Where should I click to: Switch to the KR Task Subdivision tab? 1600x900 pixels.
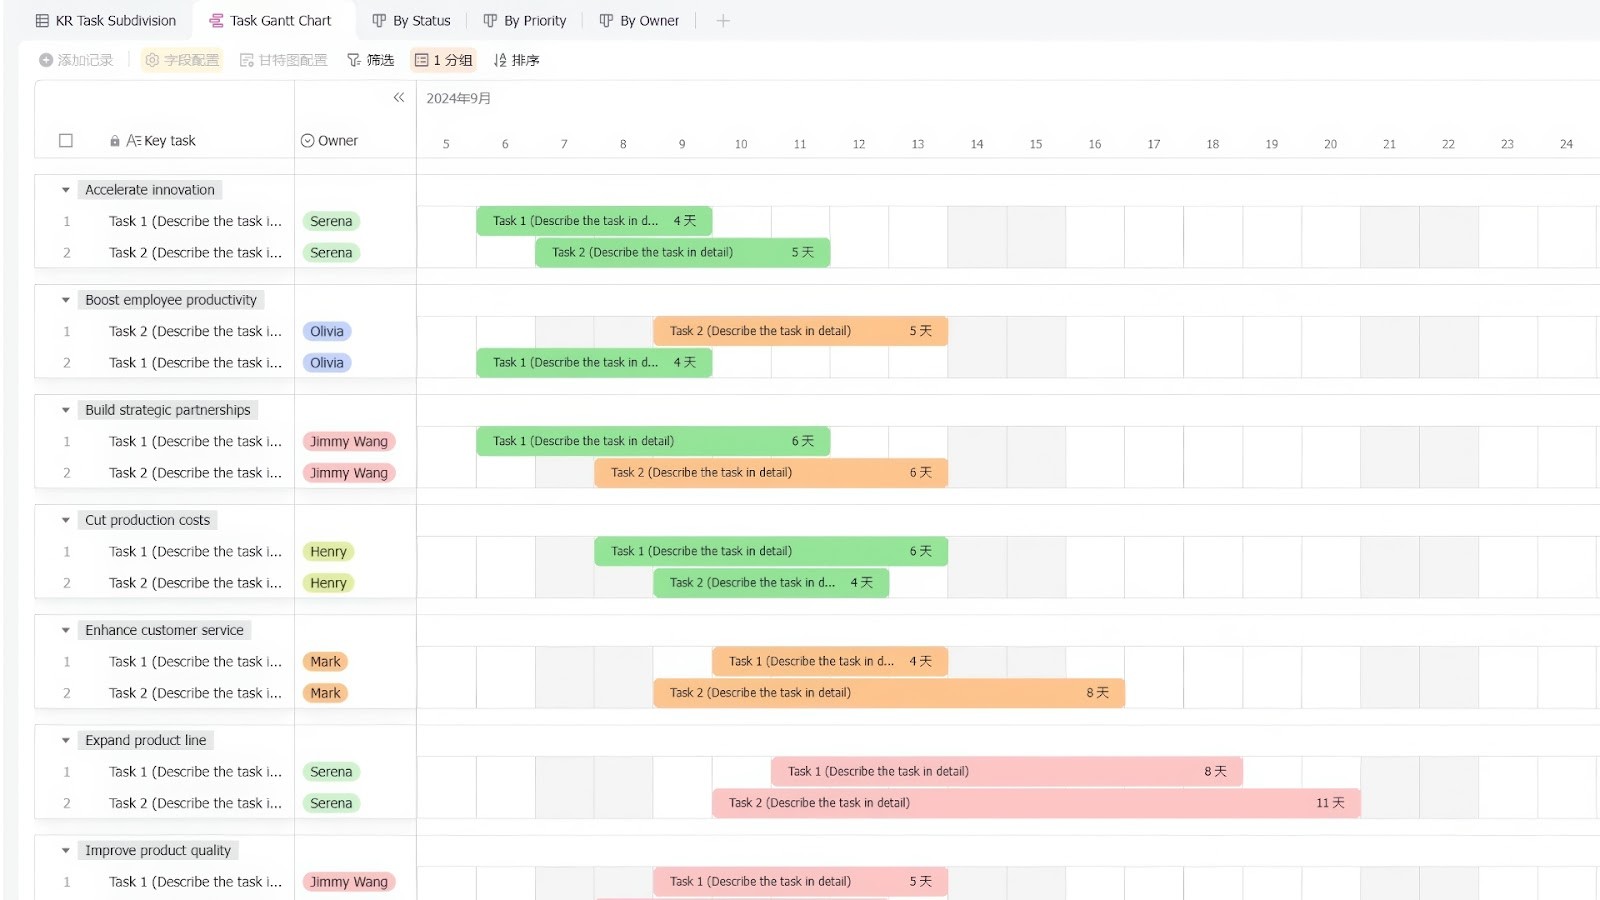(x=105, y=20)
